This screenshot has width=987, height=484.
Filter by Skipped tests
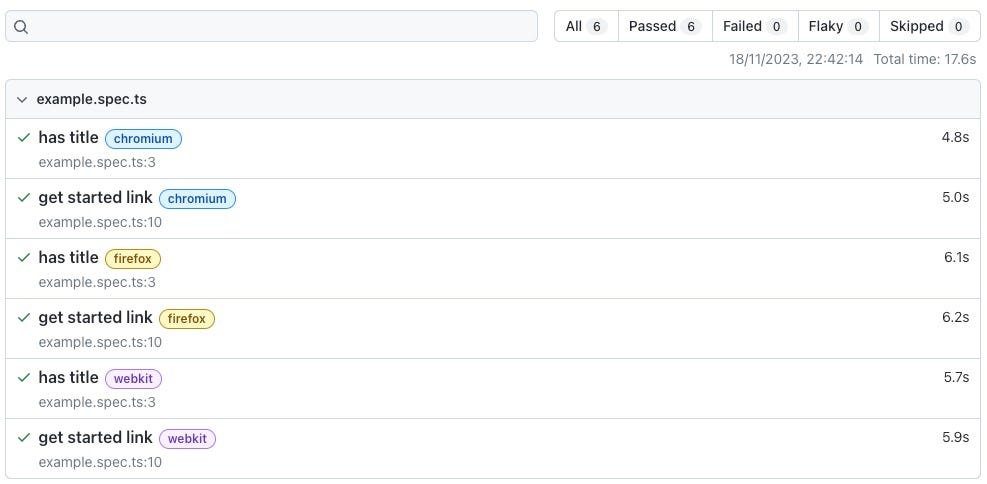pyautogui.click(x=930, y=26)
